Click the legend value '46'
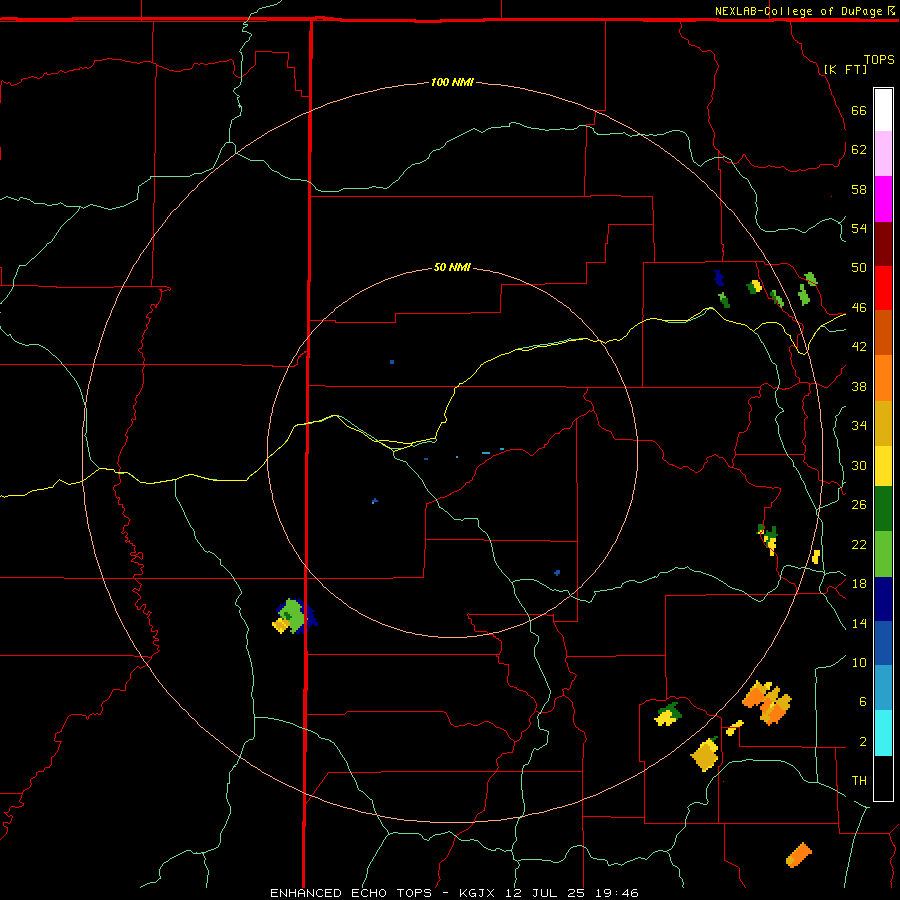Image resolution: width=900 pixels, height=900 pixels. coord(859,307)
